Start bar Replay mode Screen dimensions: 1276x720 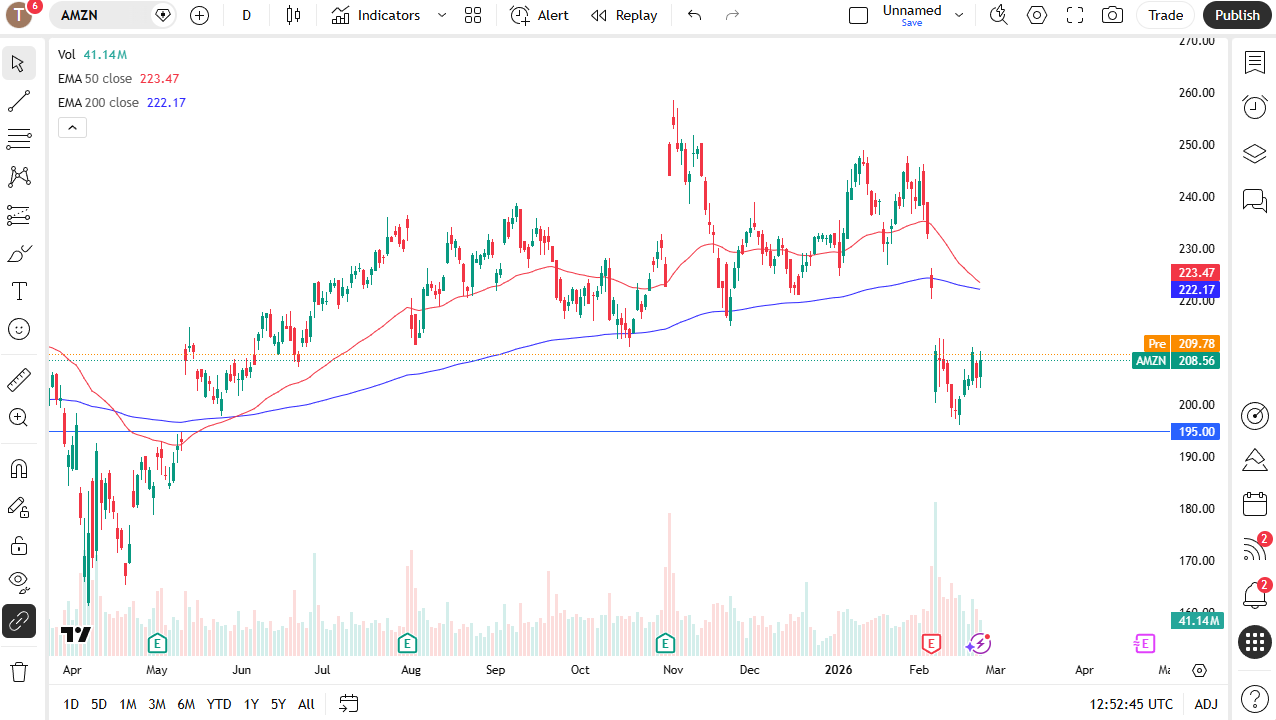click(624, 15)
